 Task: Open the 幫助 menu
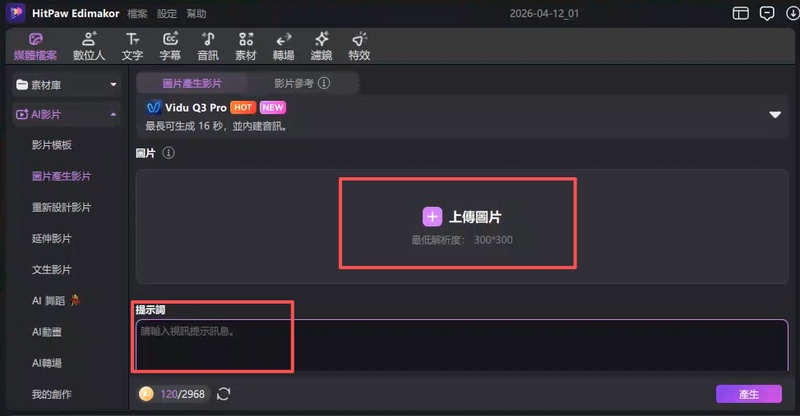pos(196,14)
